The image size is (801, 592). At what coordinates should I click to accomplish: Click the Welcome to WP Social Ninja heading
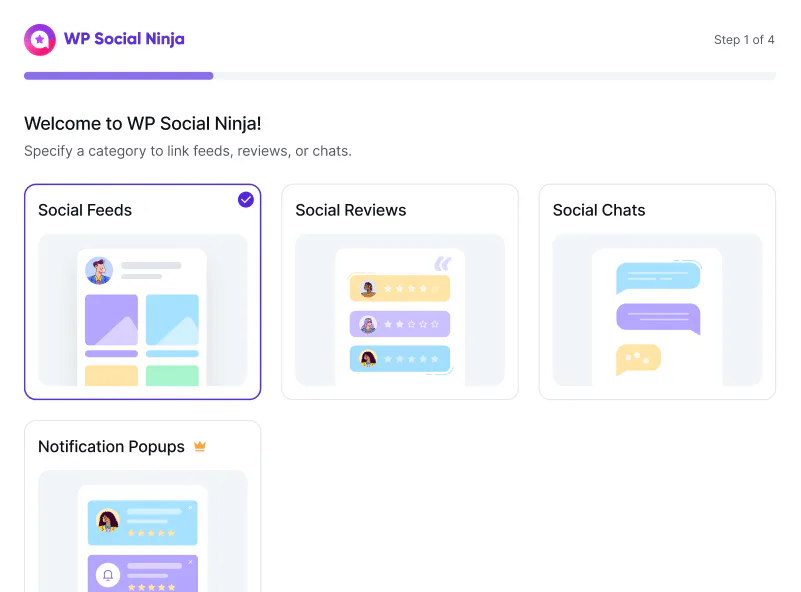(143, 124)
